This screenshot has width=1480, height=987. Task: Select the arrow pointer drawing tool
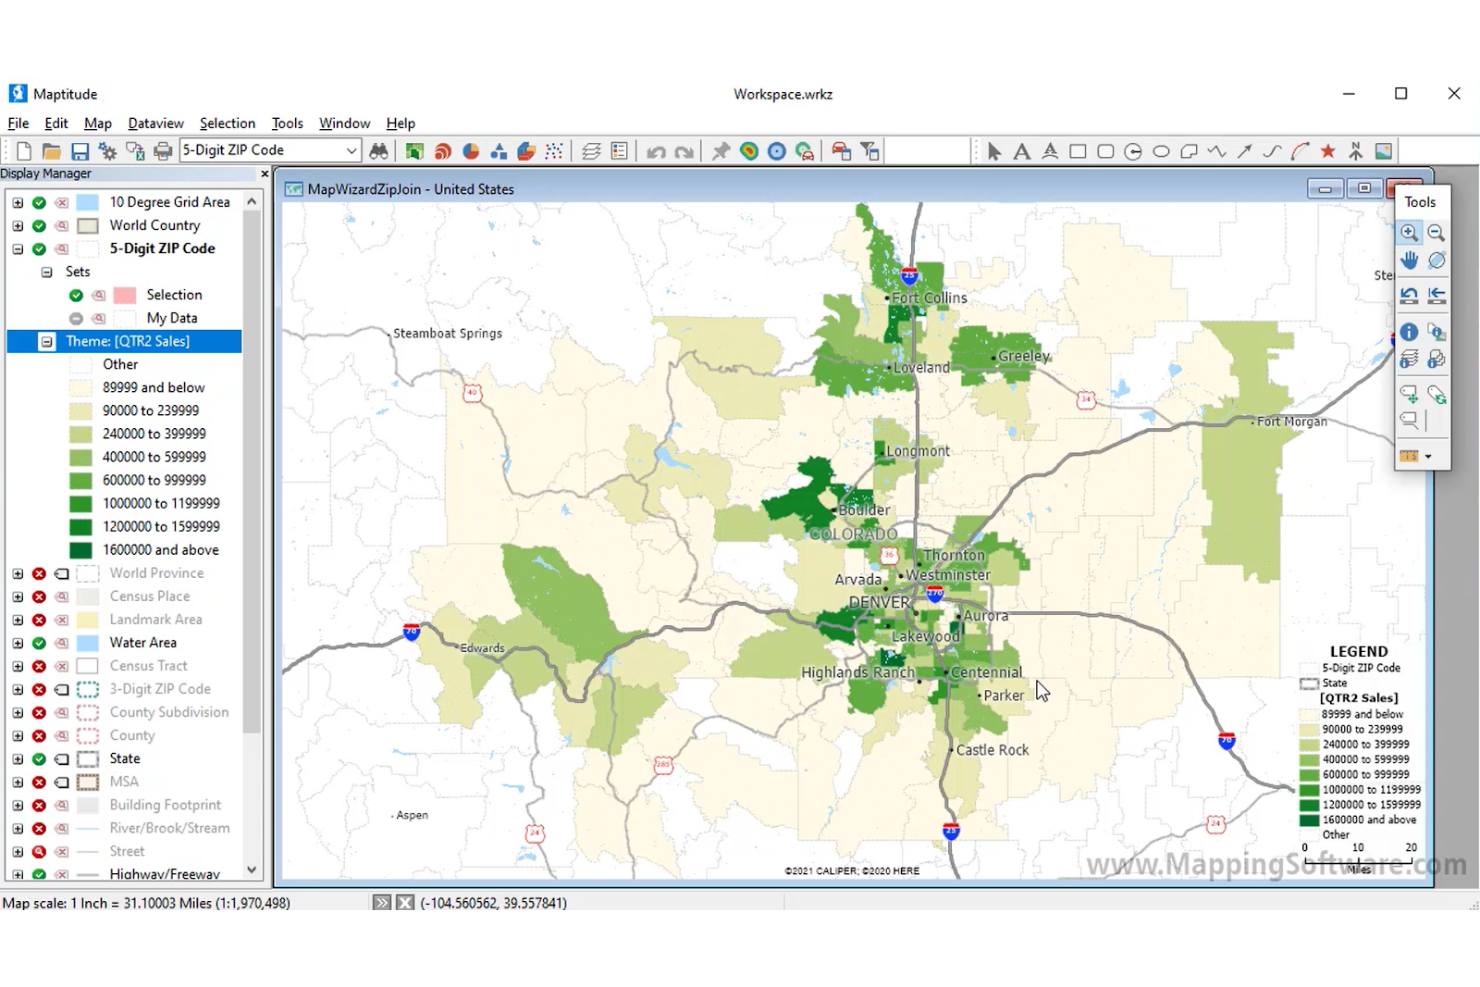[x=994, y=151]
